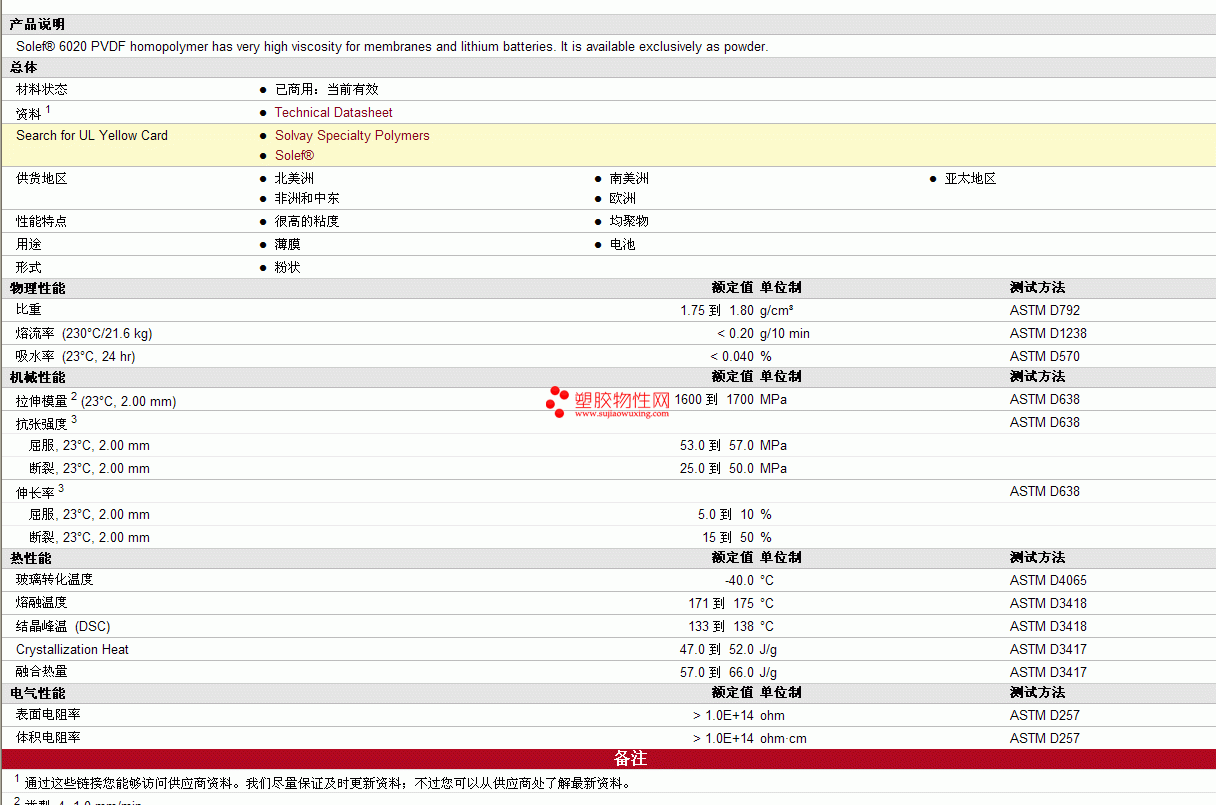Viewport: 1216px width, 805px height.
Task: Click the Crystallization Heat label
Action: [72, 650]
